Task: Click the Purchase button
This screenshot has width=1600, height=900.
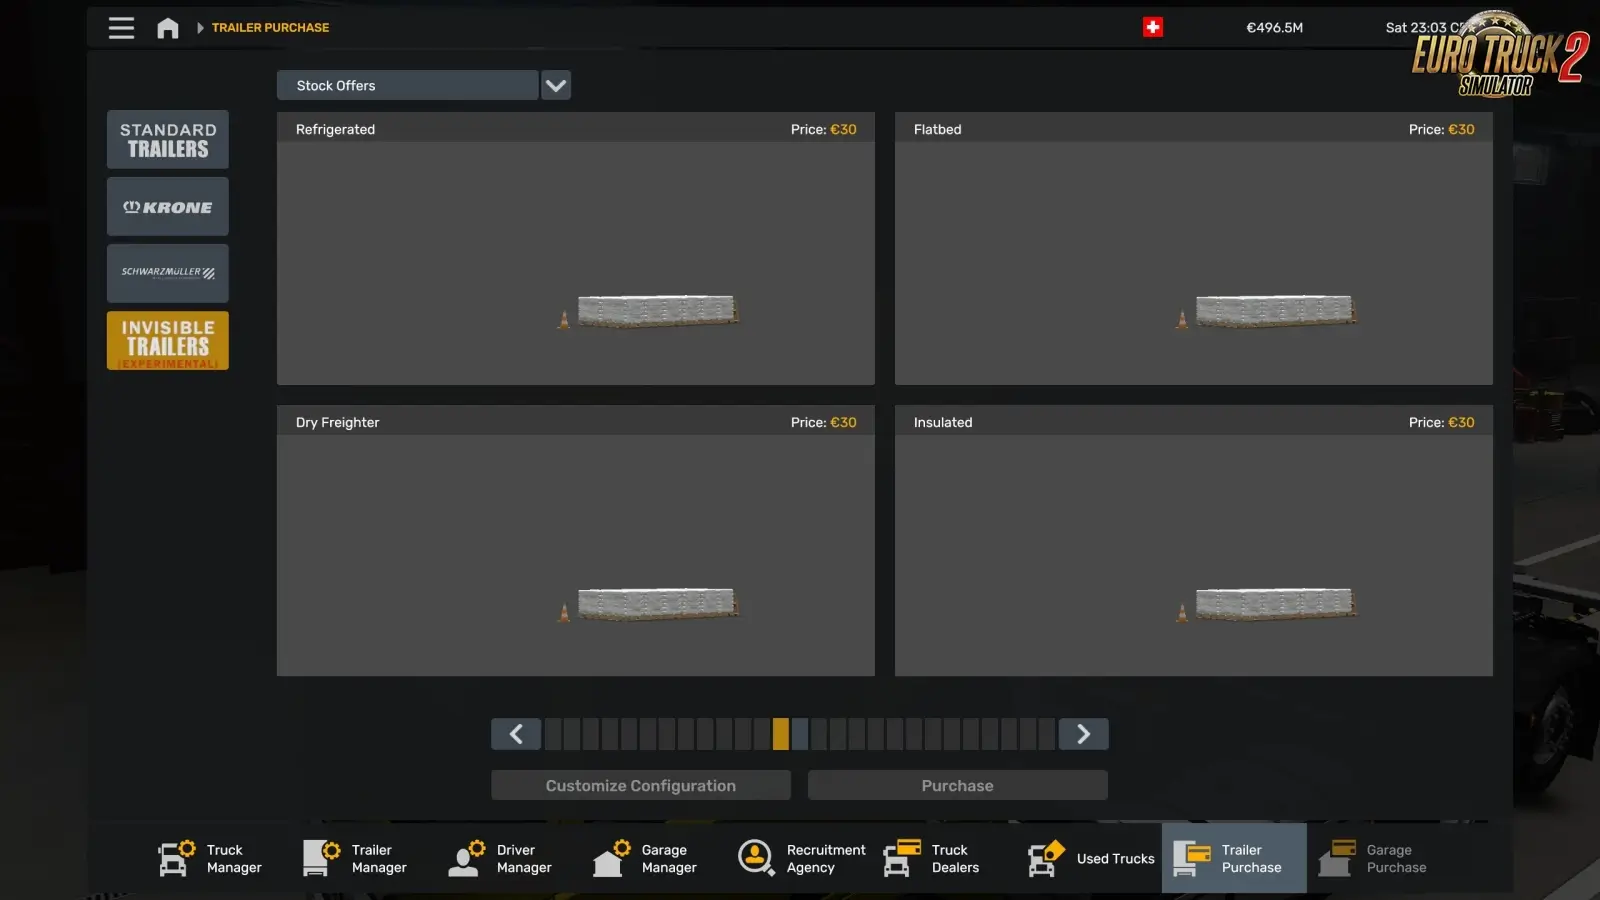Action: click(x=957, y=786)
